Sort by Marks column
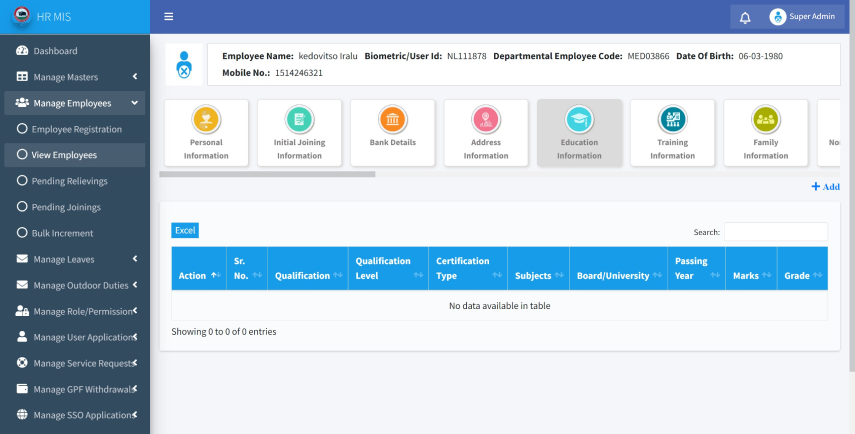 pyautogui.click(x=751, y=268)
